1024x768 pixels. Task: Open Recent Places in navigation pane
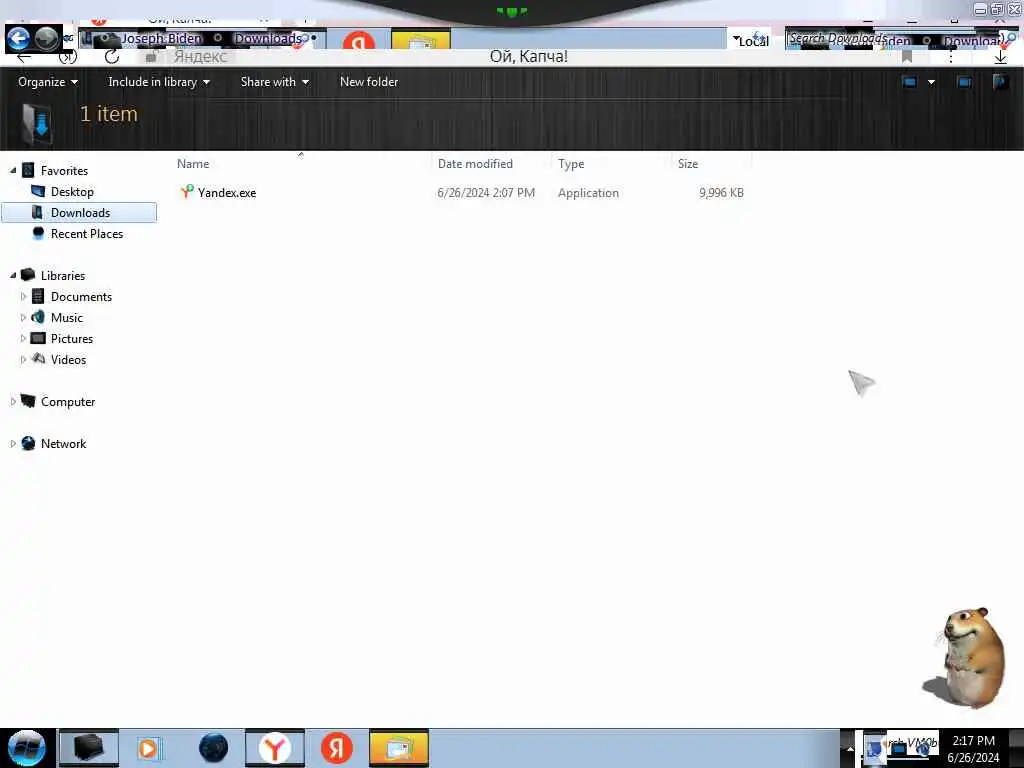point(87,234)
